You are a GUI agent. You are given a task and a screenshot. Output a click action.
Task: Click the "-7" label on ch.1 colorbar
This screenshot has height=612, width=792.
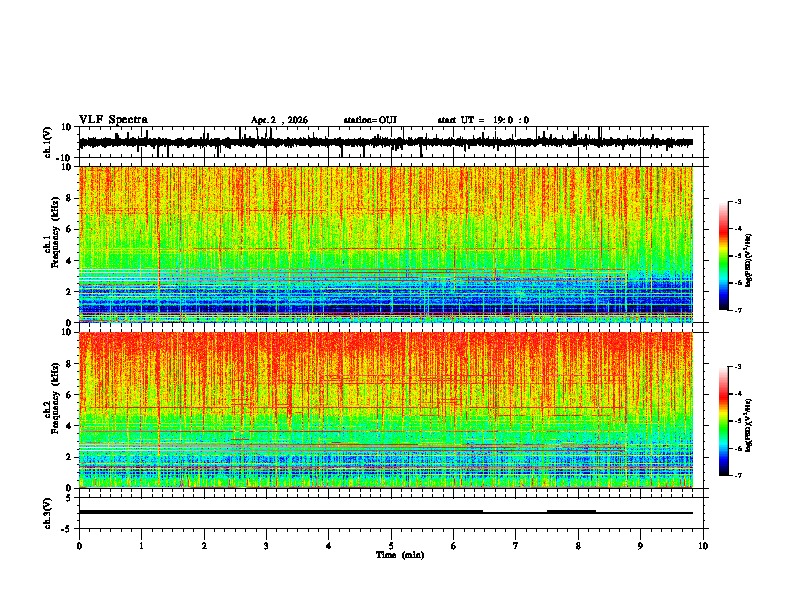click(x=737, y=310)
